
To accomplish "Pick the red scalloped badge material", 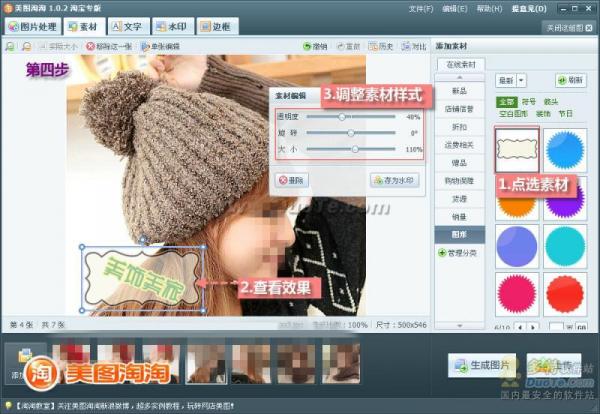I will [x=565, y=292].
